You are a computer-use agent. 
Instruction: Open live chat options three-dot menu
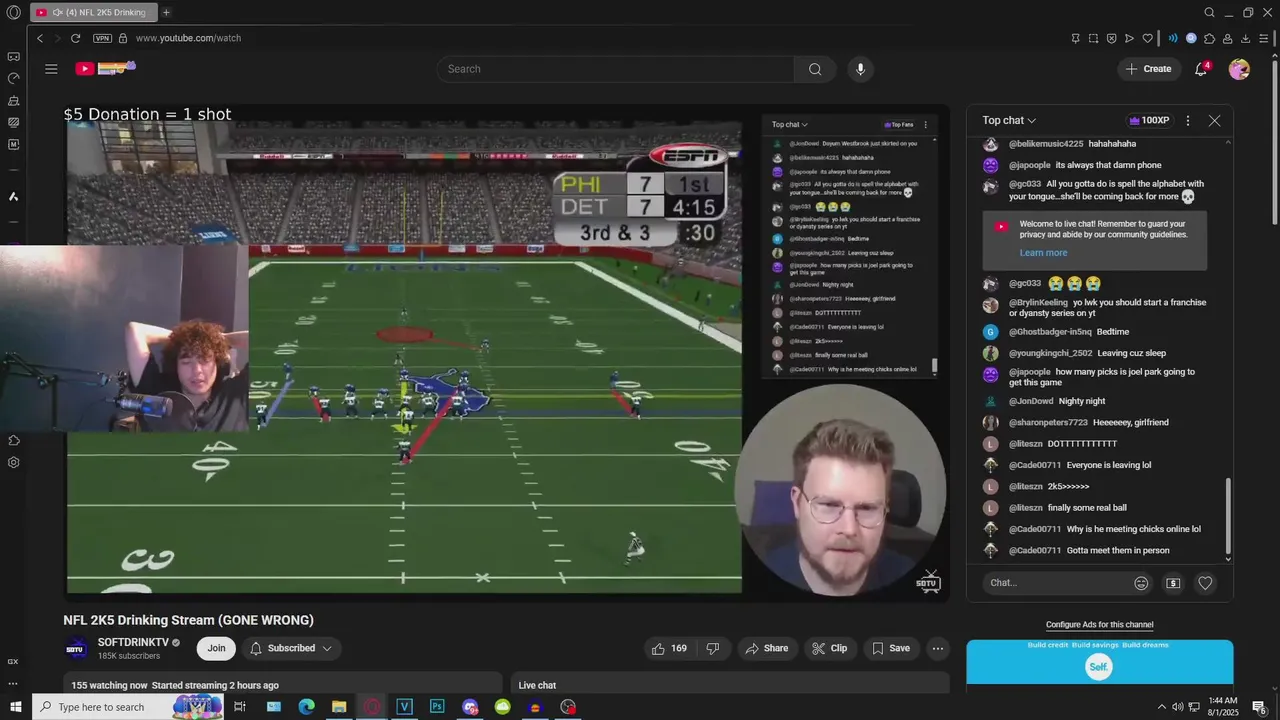click(x=1187, y=120)
